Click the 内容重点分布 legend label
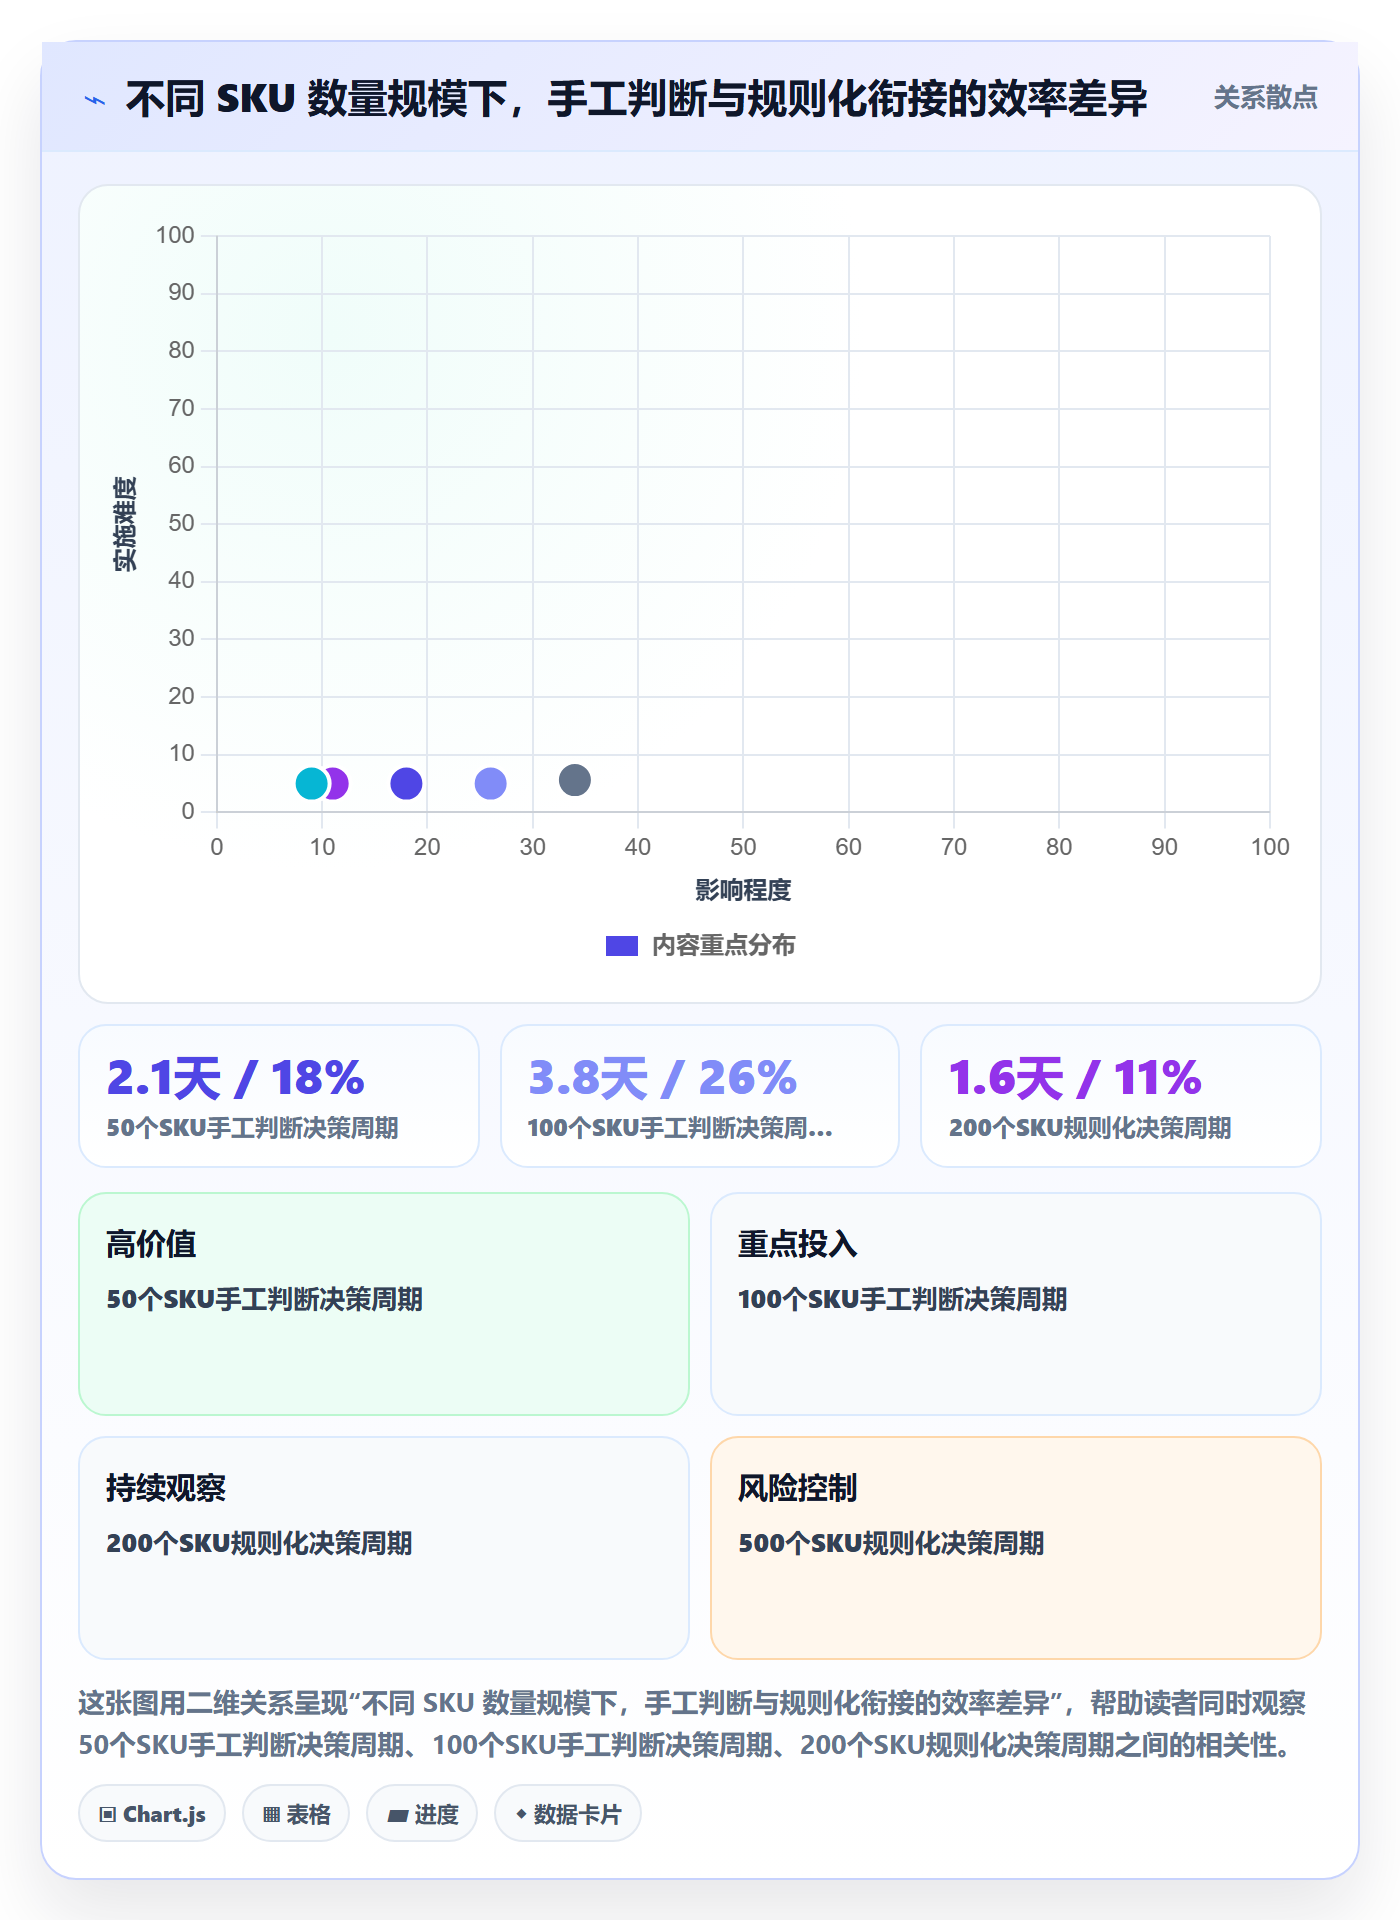This screenshot has height=1920, width=1400. click(x=723, y=946)
